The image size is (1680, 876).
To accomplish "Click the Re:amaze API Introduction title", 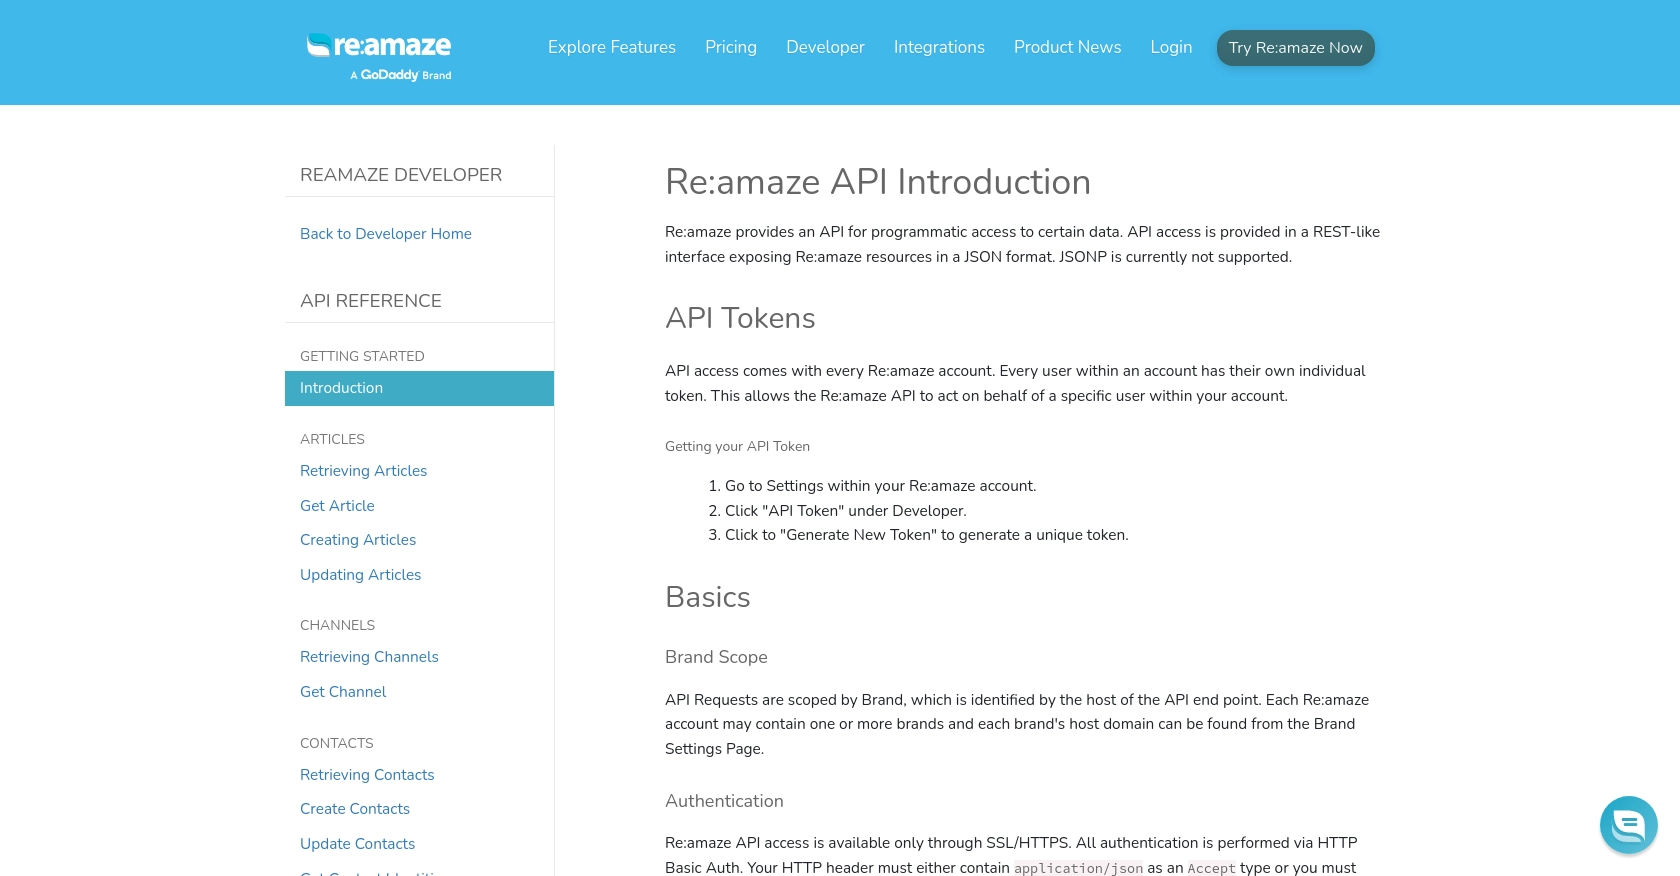I will [878, 182].
